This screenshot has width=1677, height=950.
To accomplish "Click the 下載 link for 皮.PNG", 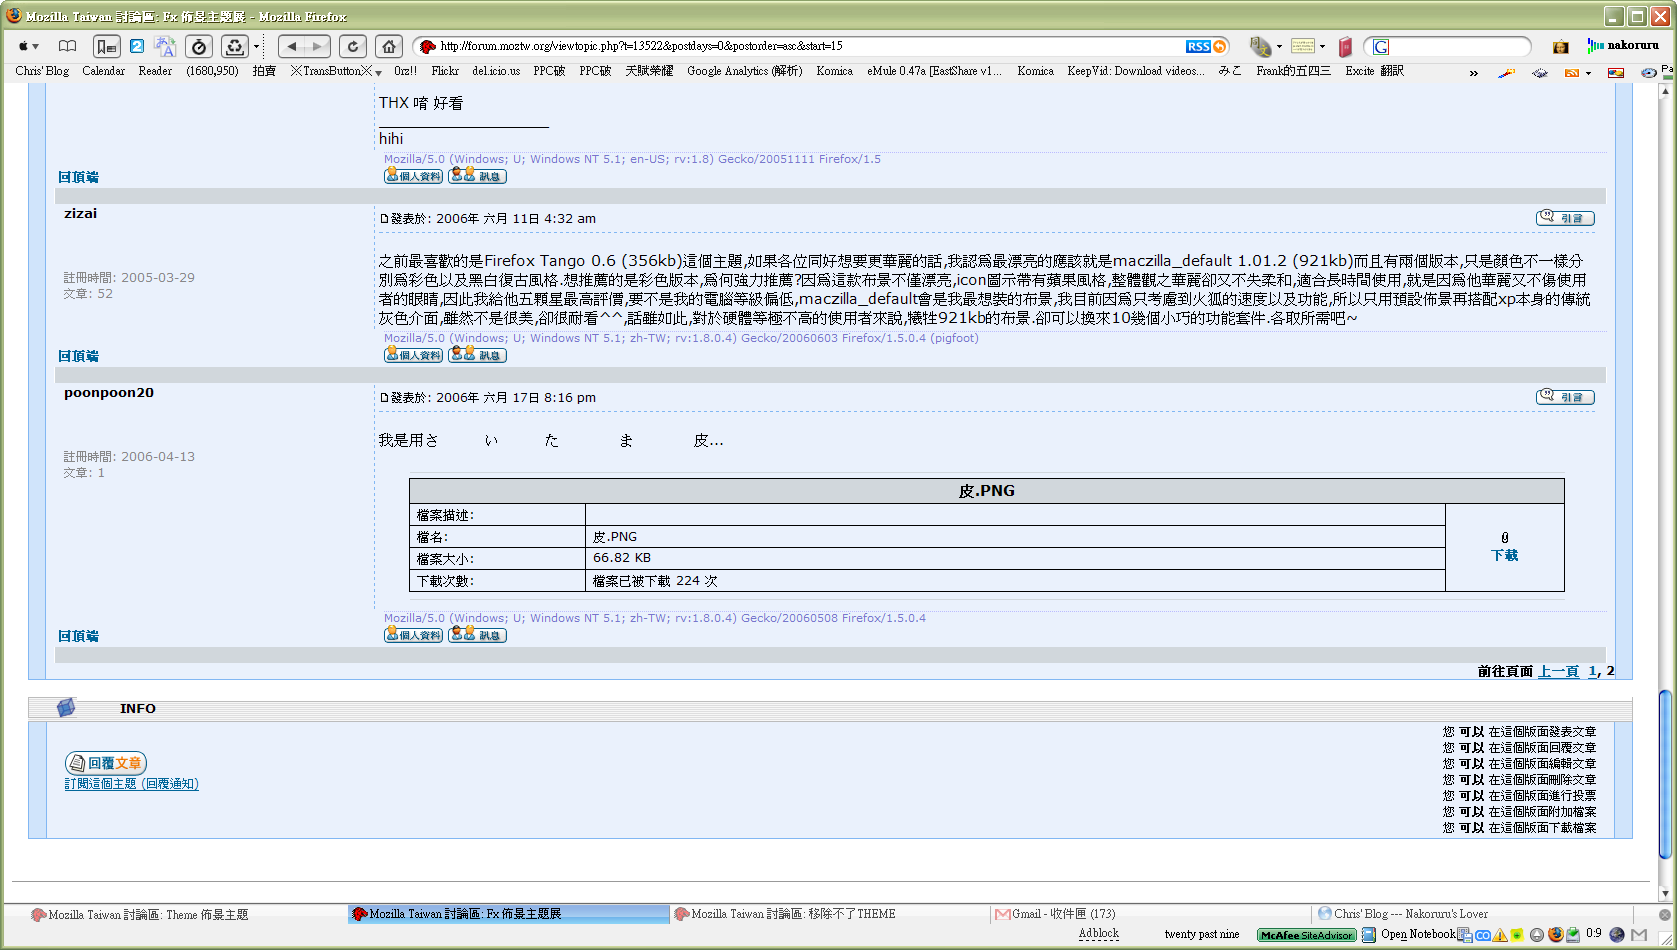I will (1504, 555).
